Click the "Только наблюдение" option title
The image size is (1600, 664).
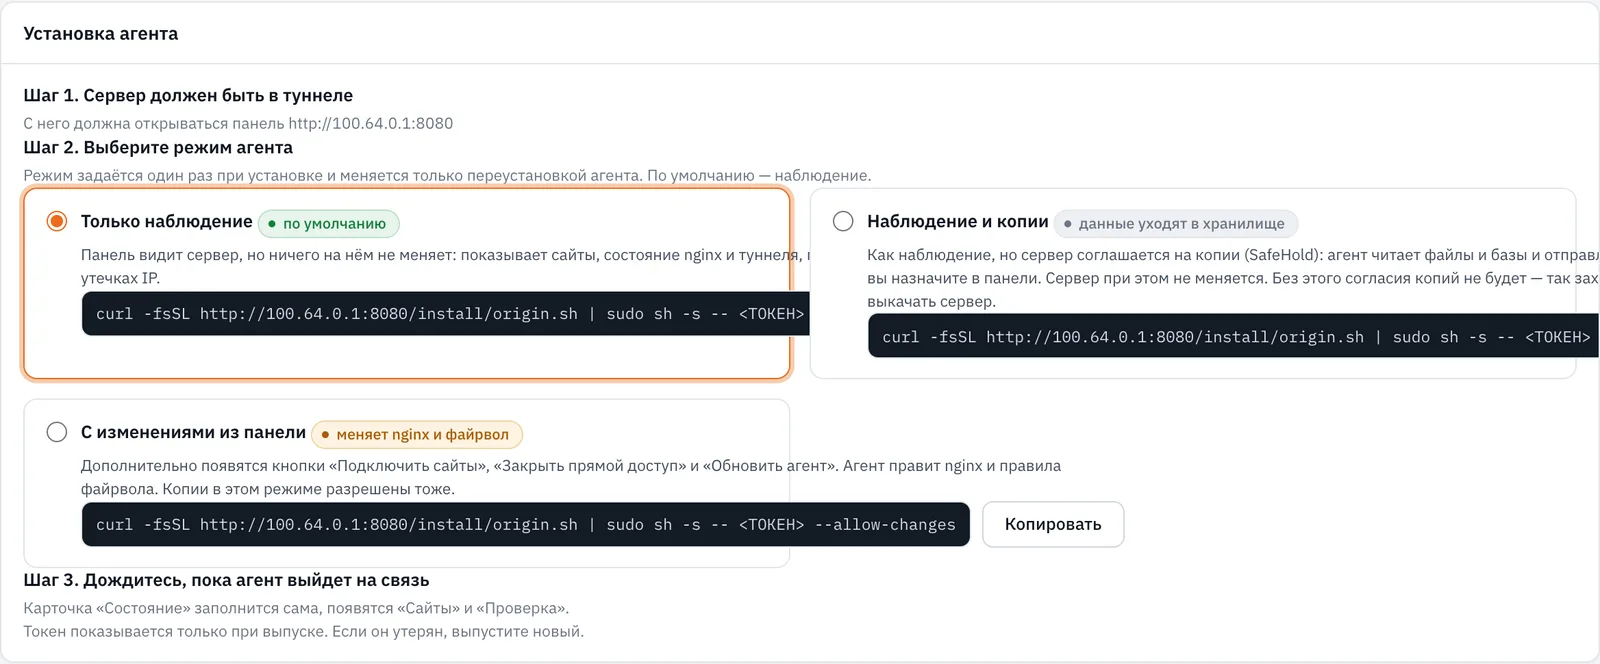click(167, 221)
